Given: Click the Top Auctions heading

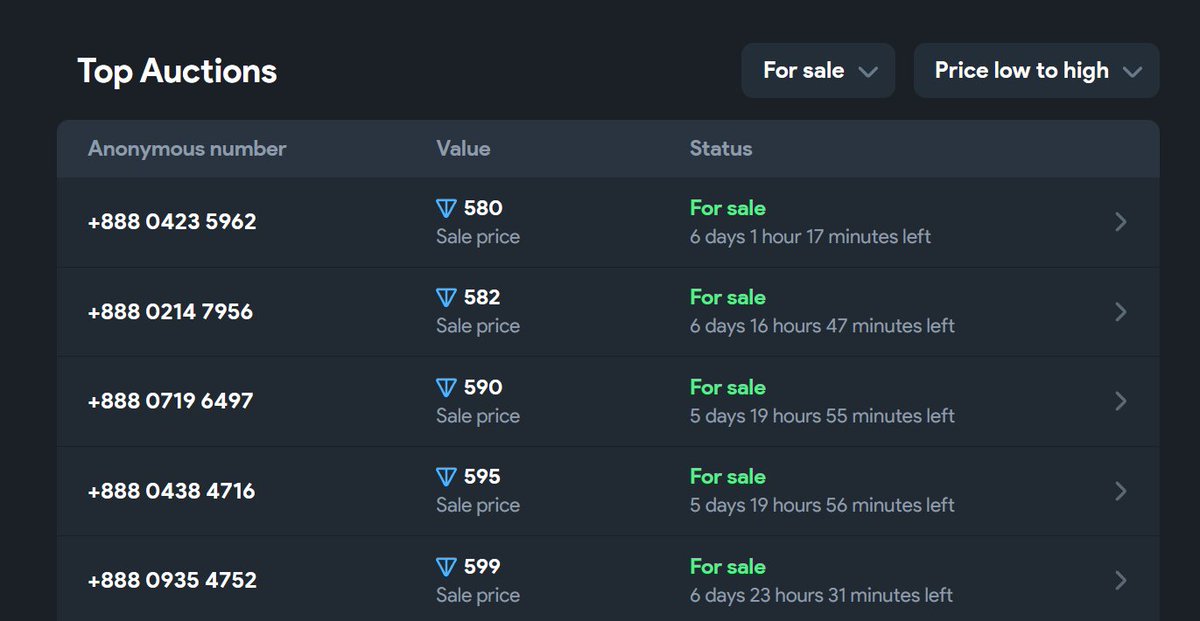Looking at the screenshot, I should (177, 71).
